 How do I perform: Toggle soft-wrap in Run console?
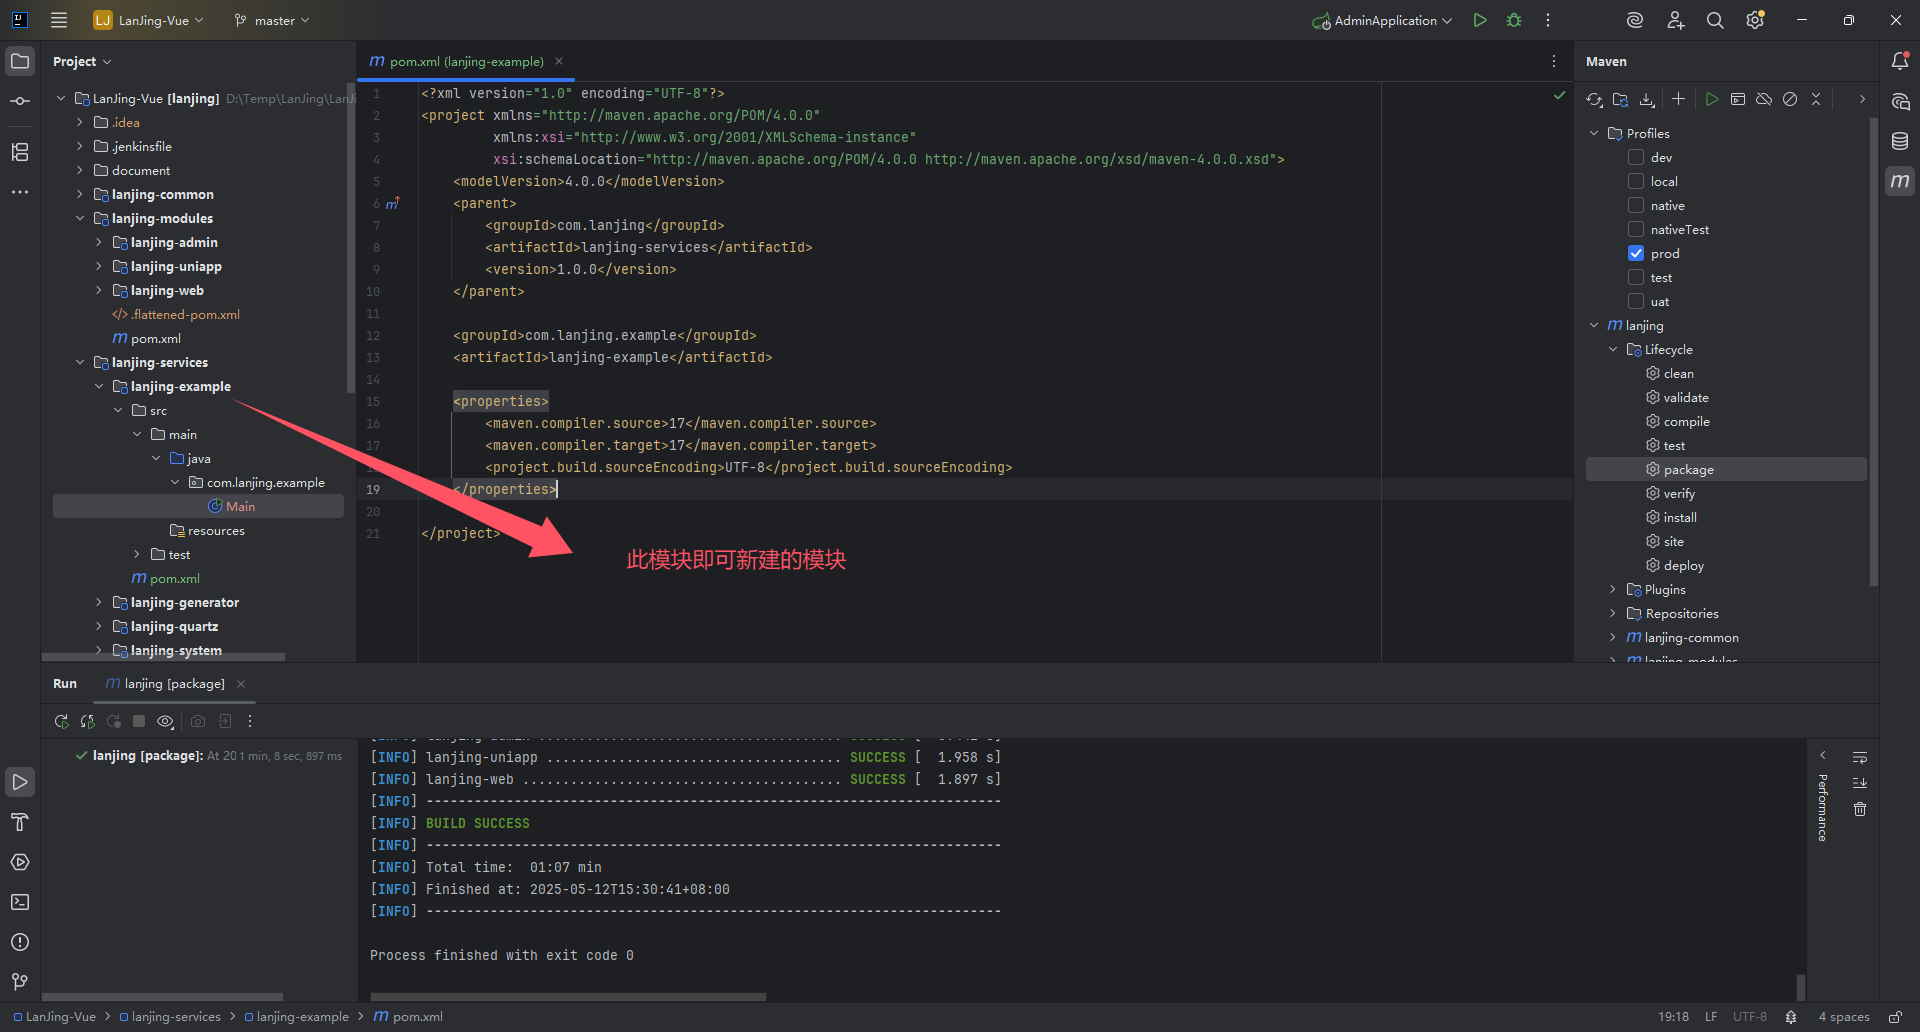pyautogui.click(x=1860, y=757)
